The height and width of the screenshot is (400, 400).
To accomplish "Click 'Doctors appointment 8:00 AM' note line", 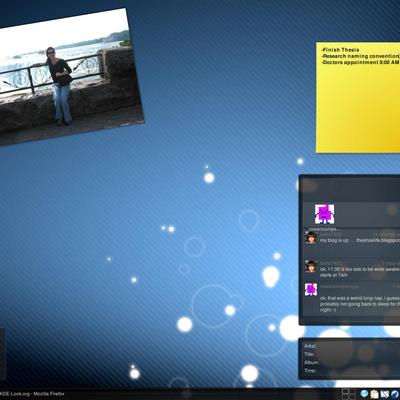I will 360,62.
